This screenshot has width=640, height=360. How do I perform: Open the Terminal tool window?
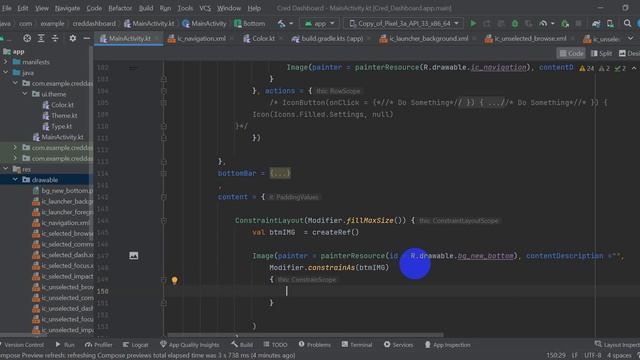point(357,345)
